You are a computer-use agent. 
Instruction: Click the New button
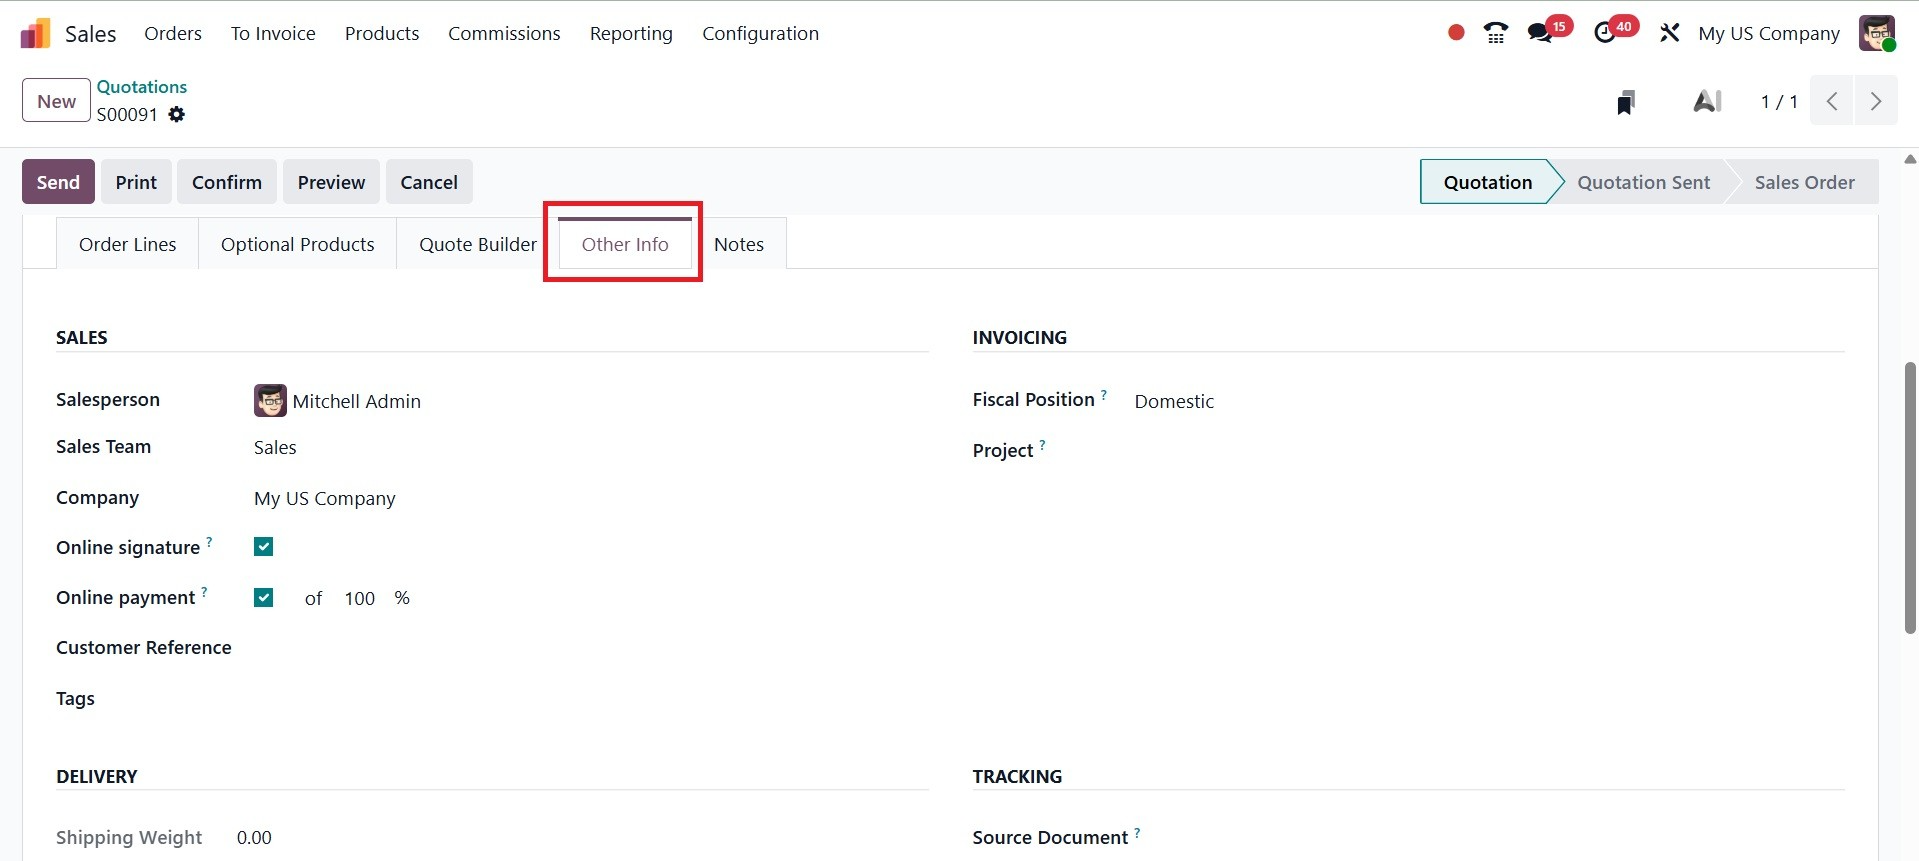pos(56,101)
